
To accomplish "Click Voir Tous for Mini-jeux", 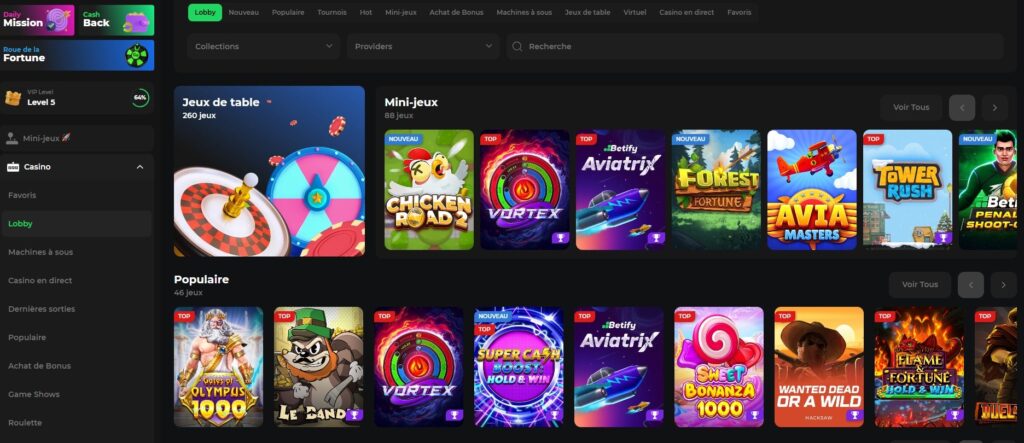I will pos(911,108).
